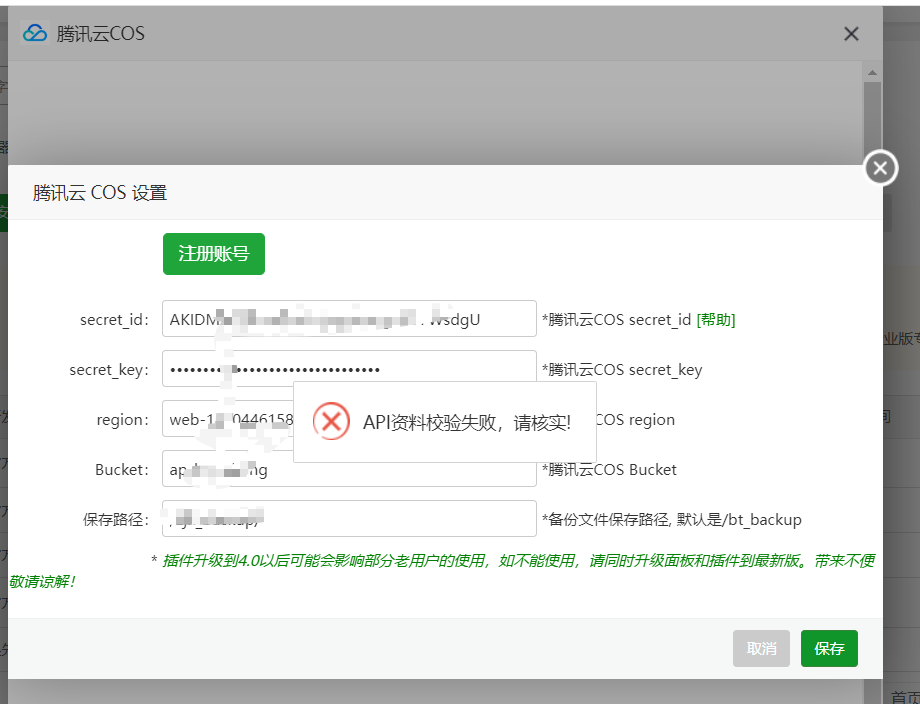Image resolution: width=920 pixels, height=704 pixels.
Task: Focus the 保存路径 input field
Action: [349, 518]
